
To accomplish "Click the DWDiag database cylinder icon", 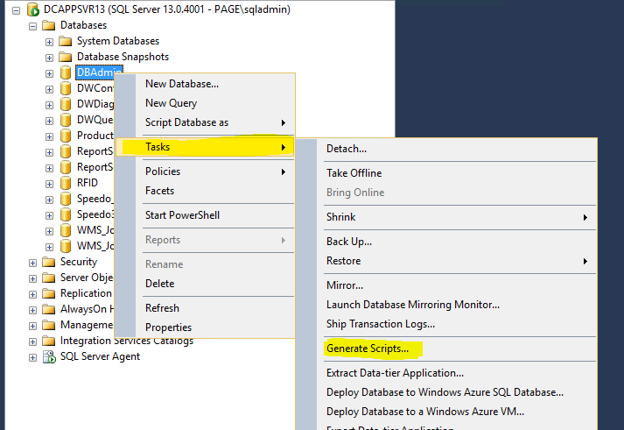I will click(65, 104).
